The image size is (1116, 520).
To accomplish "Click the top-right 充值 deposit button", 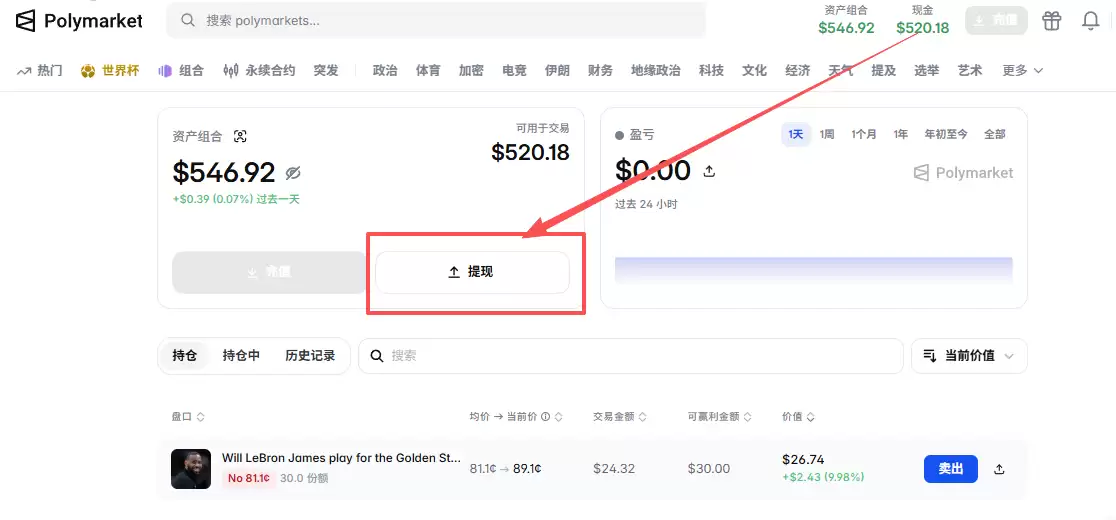I will 996,21.
